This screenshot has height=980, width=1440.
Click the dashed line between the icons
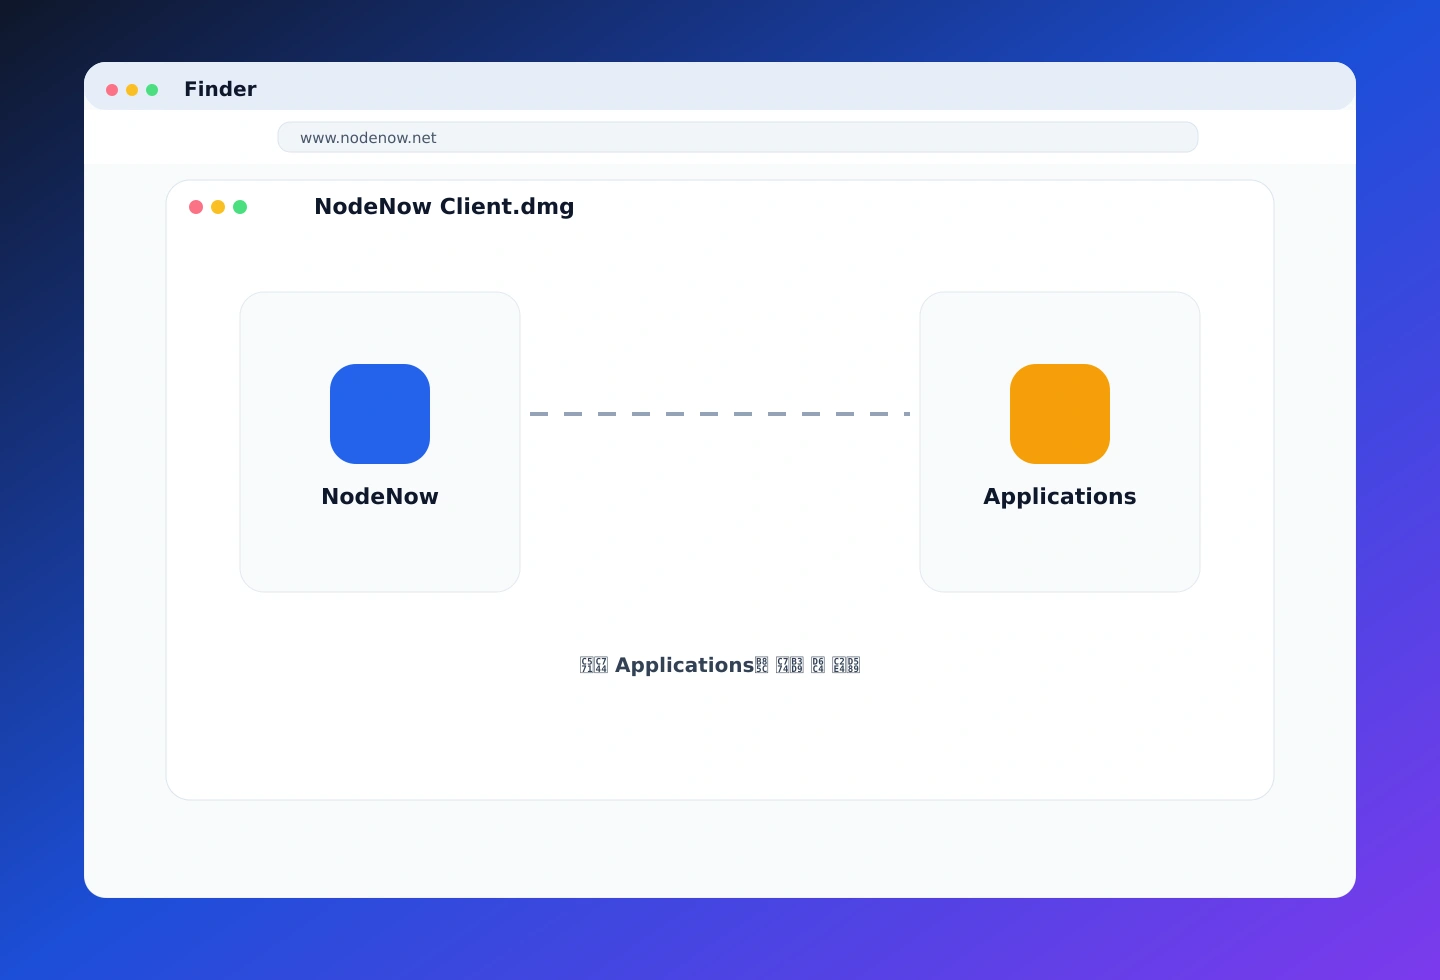click(720, 414)
